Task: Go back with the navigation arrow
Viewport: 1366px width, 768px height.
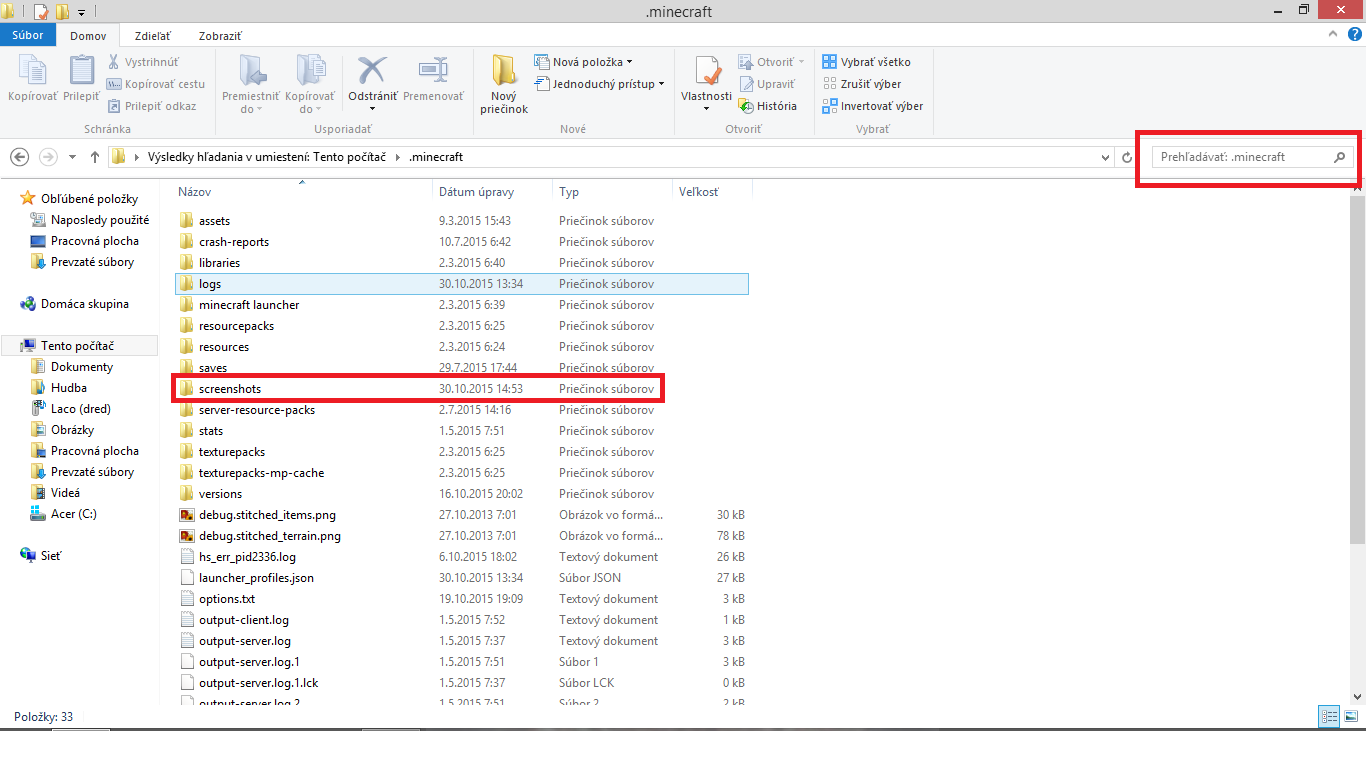Action: point(19,157)
